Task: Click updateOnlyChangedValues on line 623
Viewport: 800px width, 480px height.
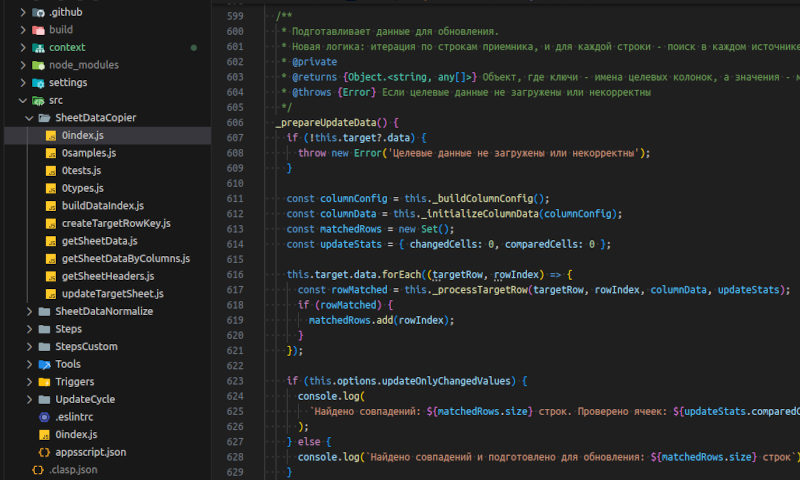Action: pyautogui.click(x=446, y=381)
